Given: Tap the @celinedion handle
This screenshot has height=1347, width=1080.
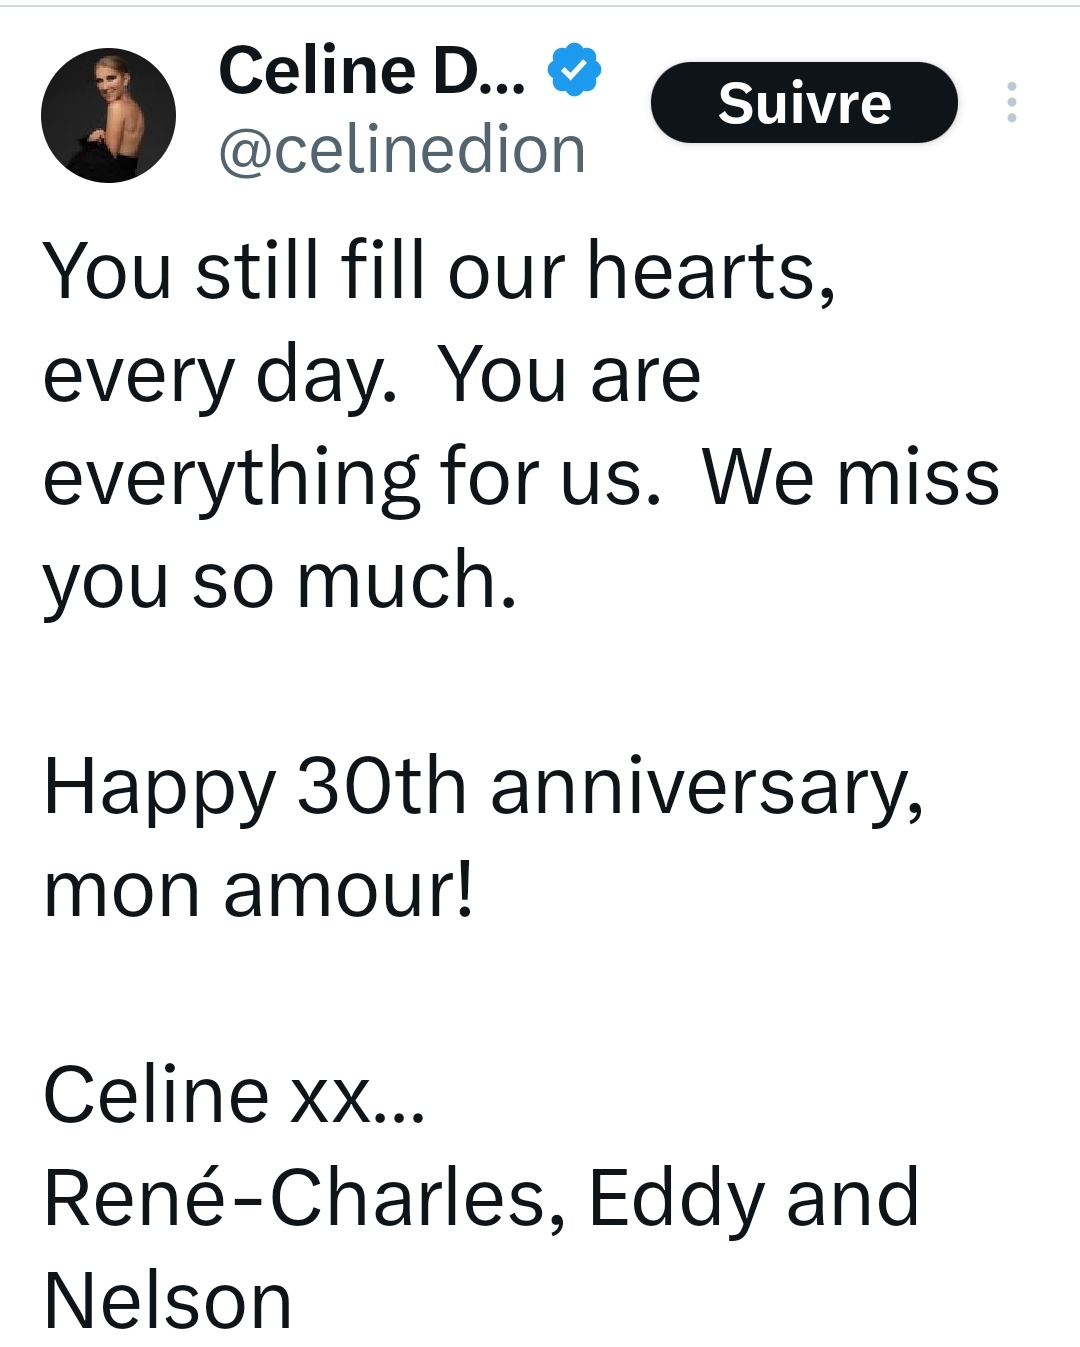Looking at the screenshot, I should tap(401, 151).
